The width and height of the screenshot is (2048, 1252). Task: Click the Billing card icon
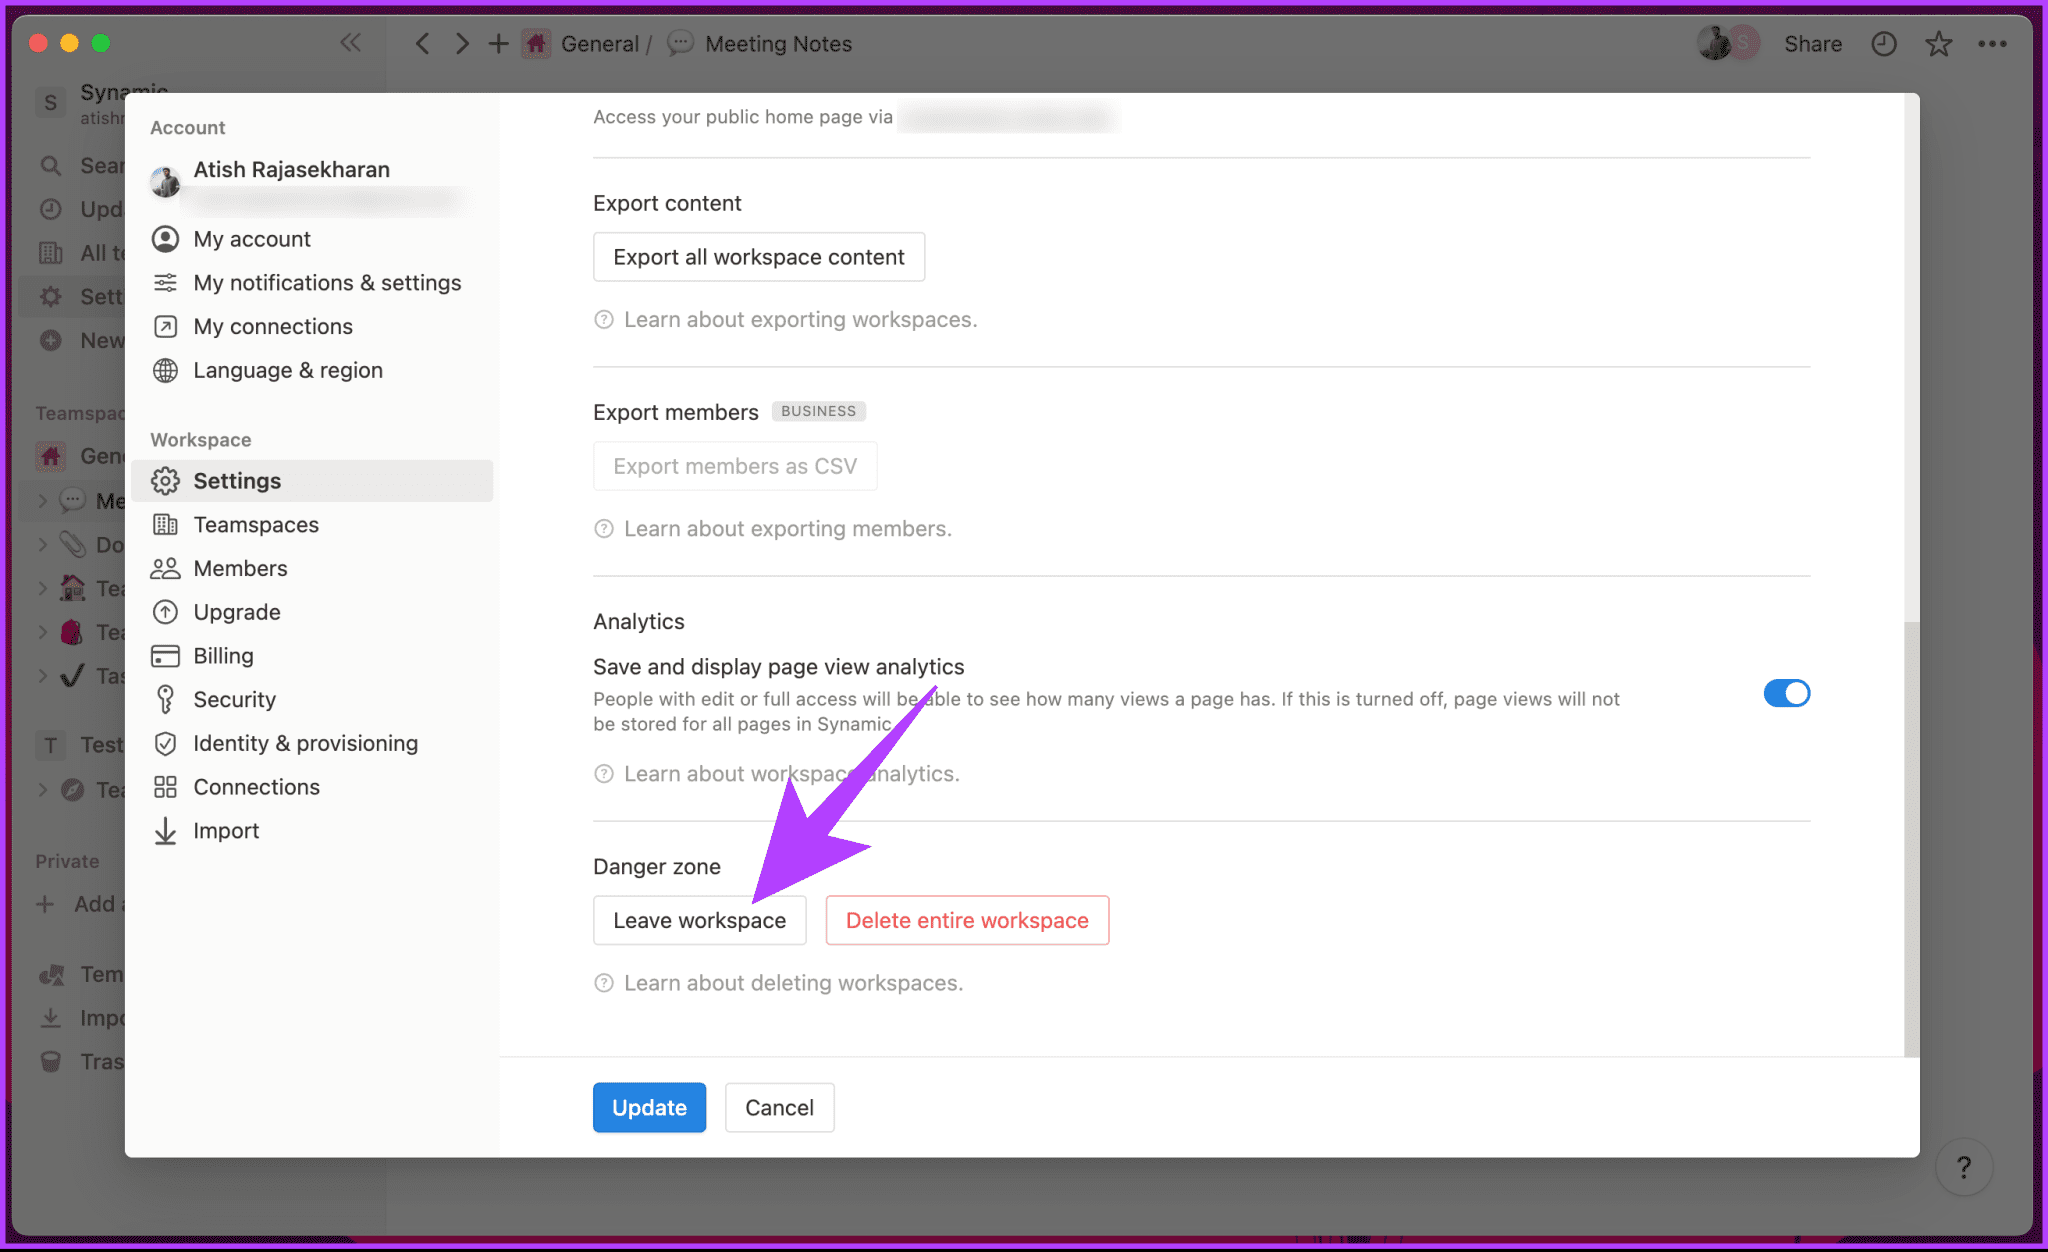165,656
